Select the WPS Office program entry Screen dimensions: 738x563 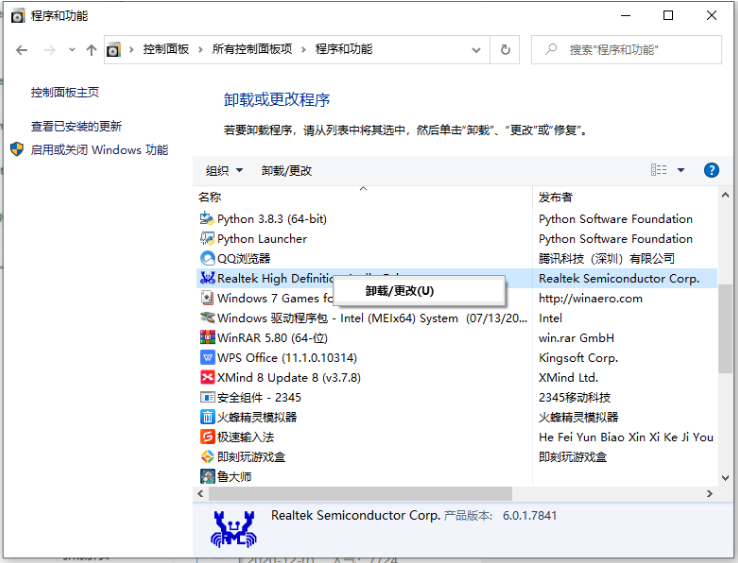click(286, 358)
